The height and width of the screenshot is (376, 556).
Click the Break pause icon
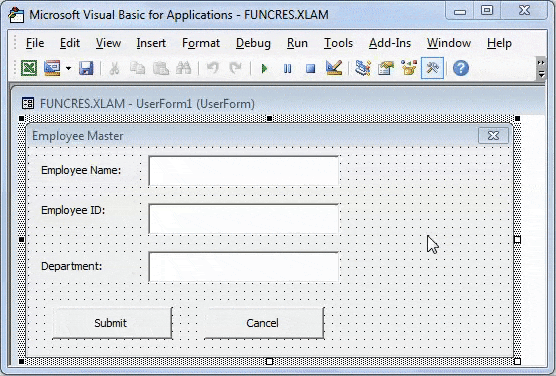point(288,68)
